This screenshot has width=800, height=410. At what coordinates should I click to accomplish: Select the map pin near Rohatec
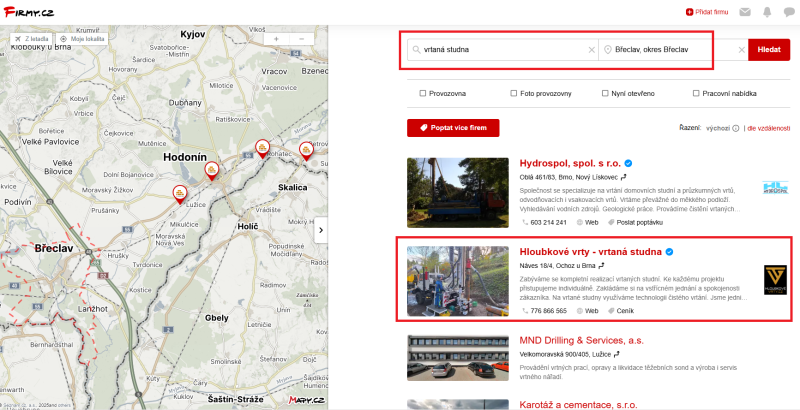tap(262, 148)
